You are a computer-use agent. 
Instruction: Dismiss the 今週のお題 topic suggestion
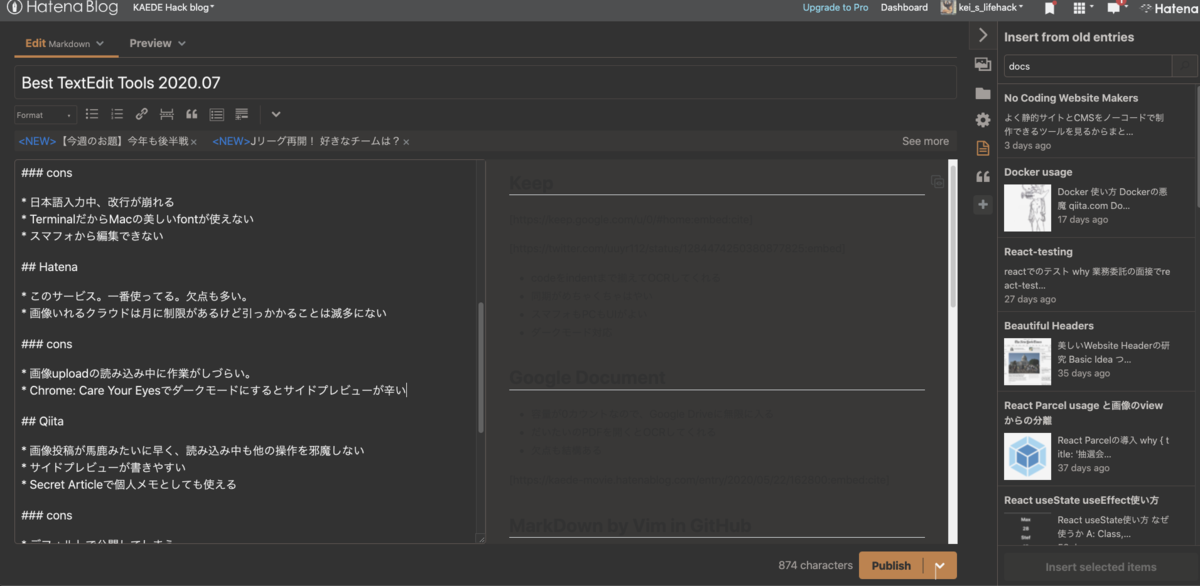pos(194,142)
